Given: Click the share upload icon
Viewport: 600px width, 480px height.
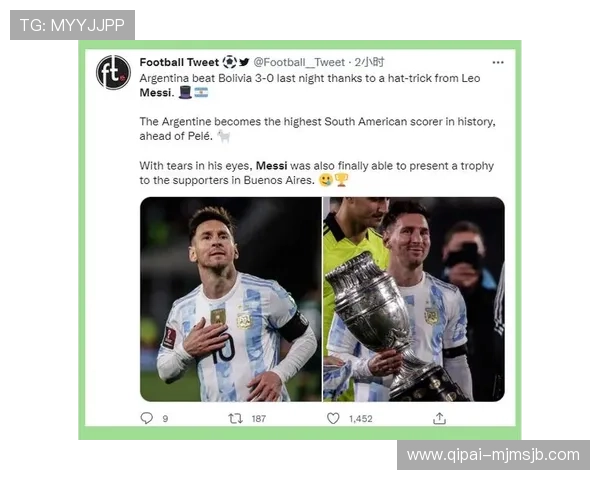Looking at the screenshot, I should tap(439, 418).
